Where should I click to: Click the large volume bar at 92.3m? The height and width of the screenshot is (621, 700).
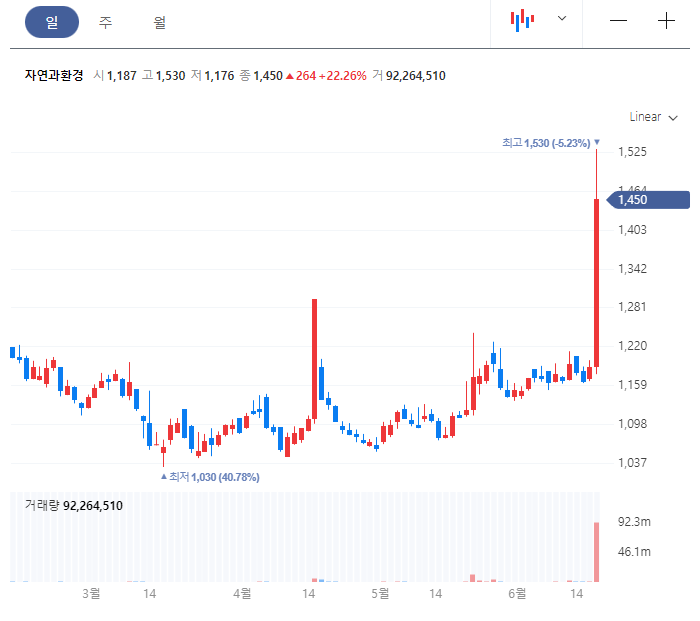point(596,552)
